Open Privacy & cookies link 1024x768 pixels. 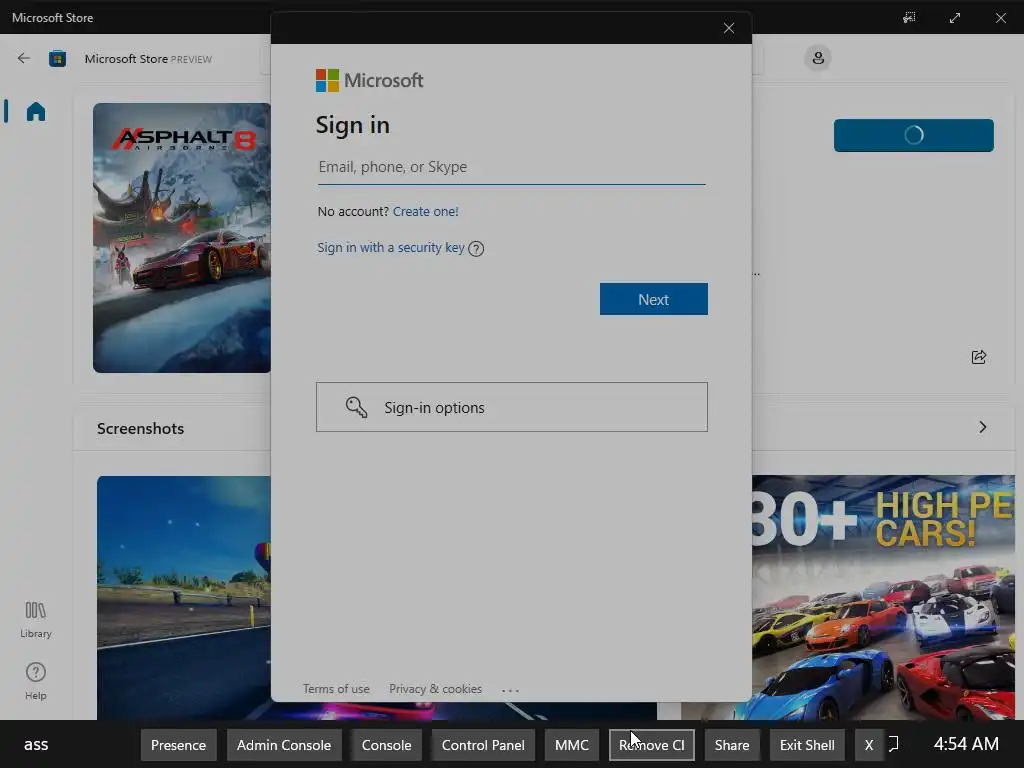[x=436, y=689]
